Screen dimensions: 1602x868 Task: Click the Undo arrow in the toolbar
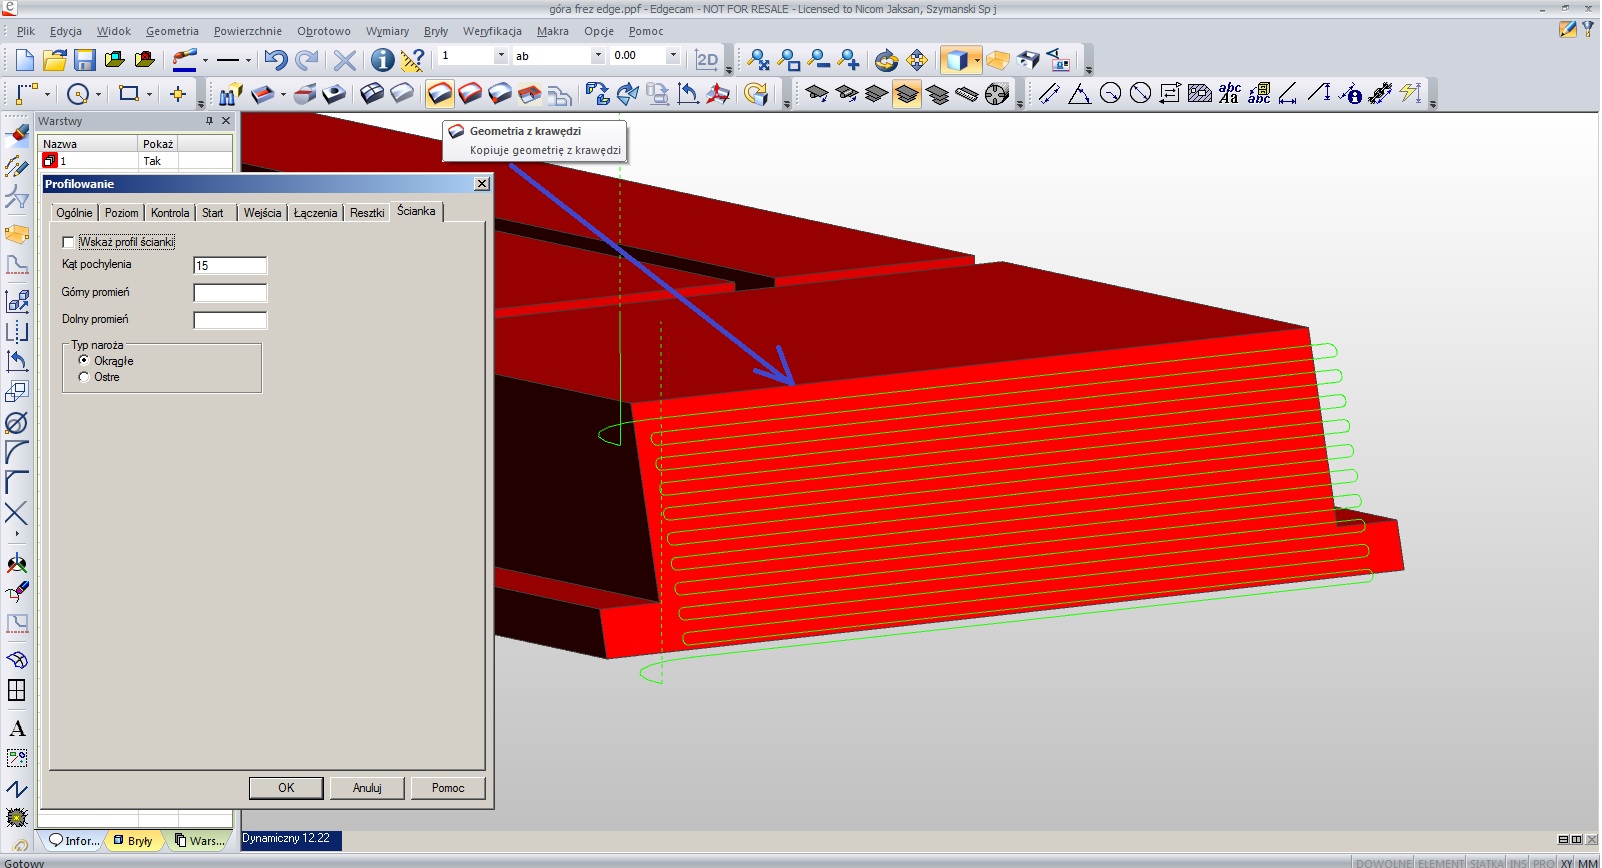pos(276,60)
